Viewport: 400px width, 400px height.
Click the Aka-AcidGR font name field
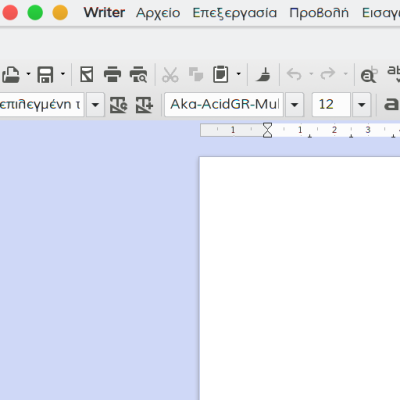point(224,105)
